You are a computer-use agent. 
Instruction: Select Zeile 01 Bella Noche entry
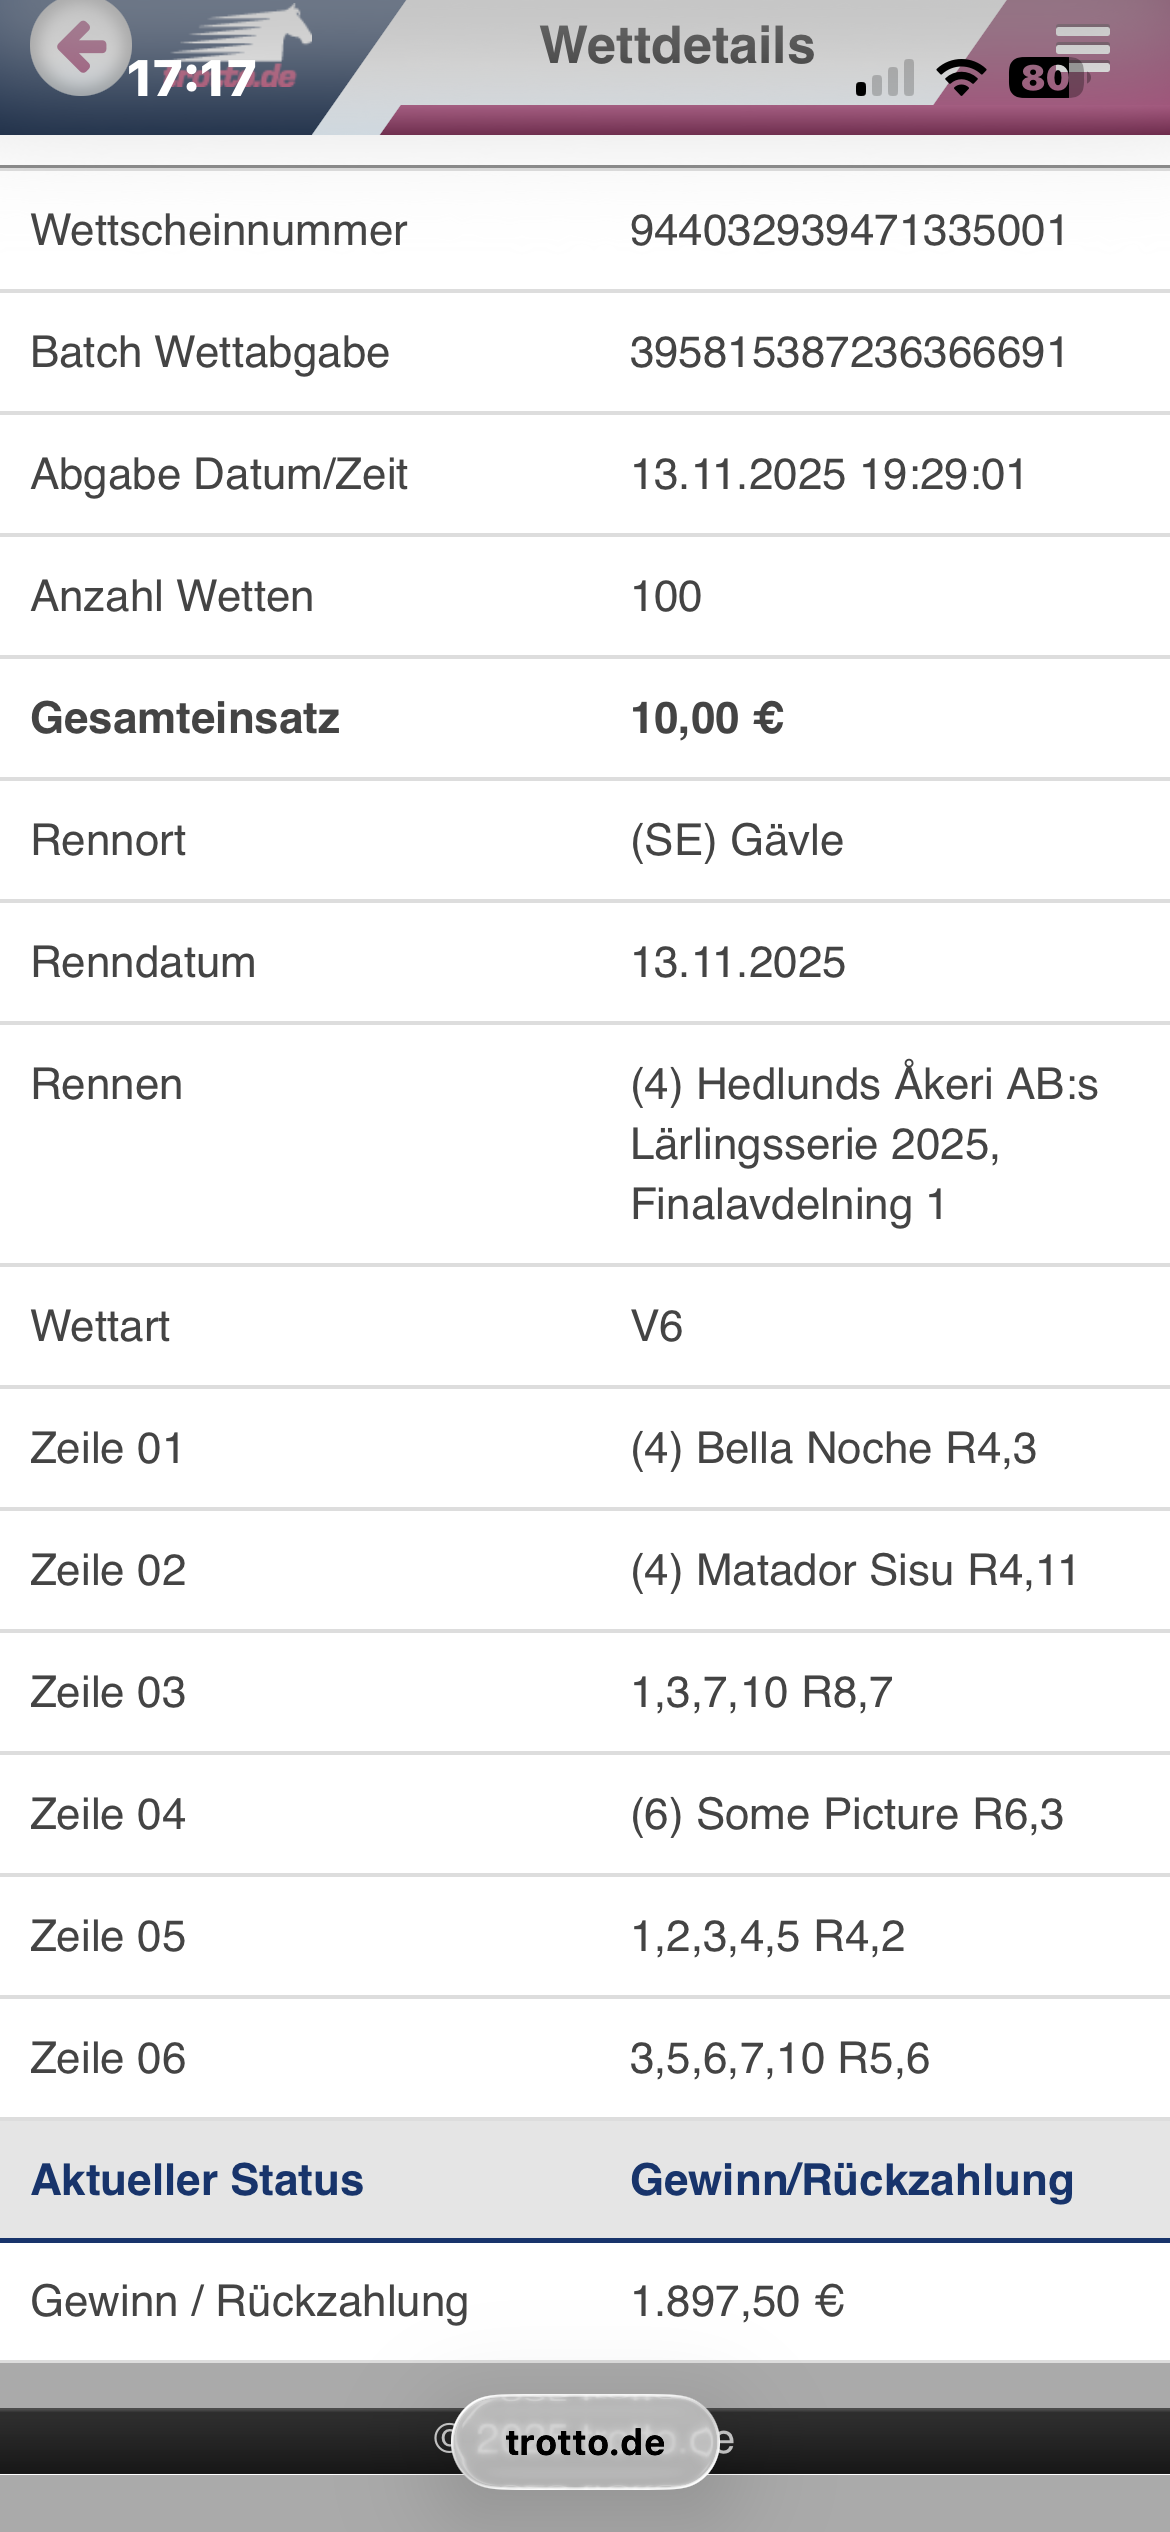(x=833, y=1449)
